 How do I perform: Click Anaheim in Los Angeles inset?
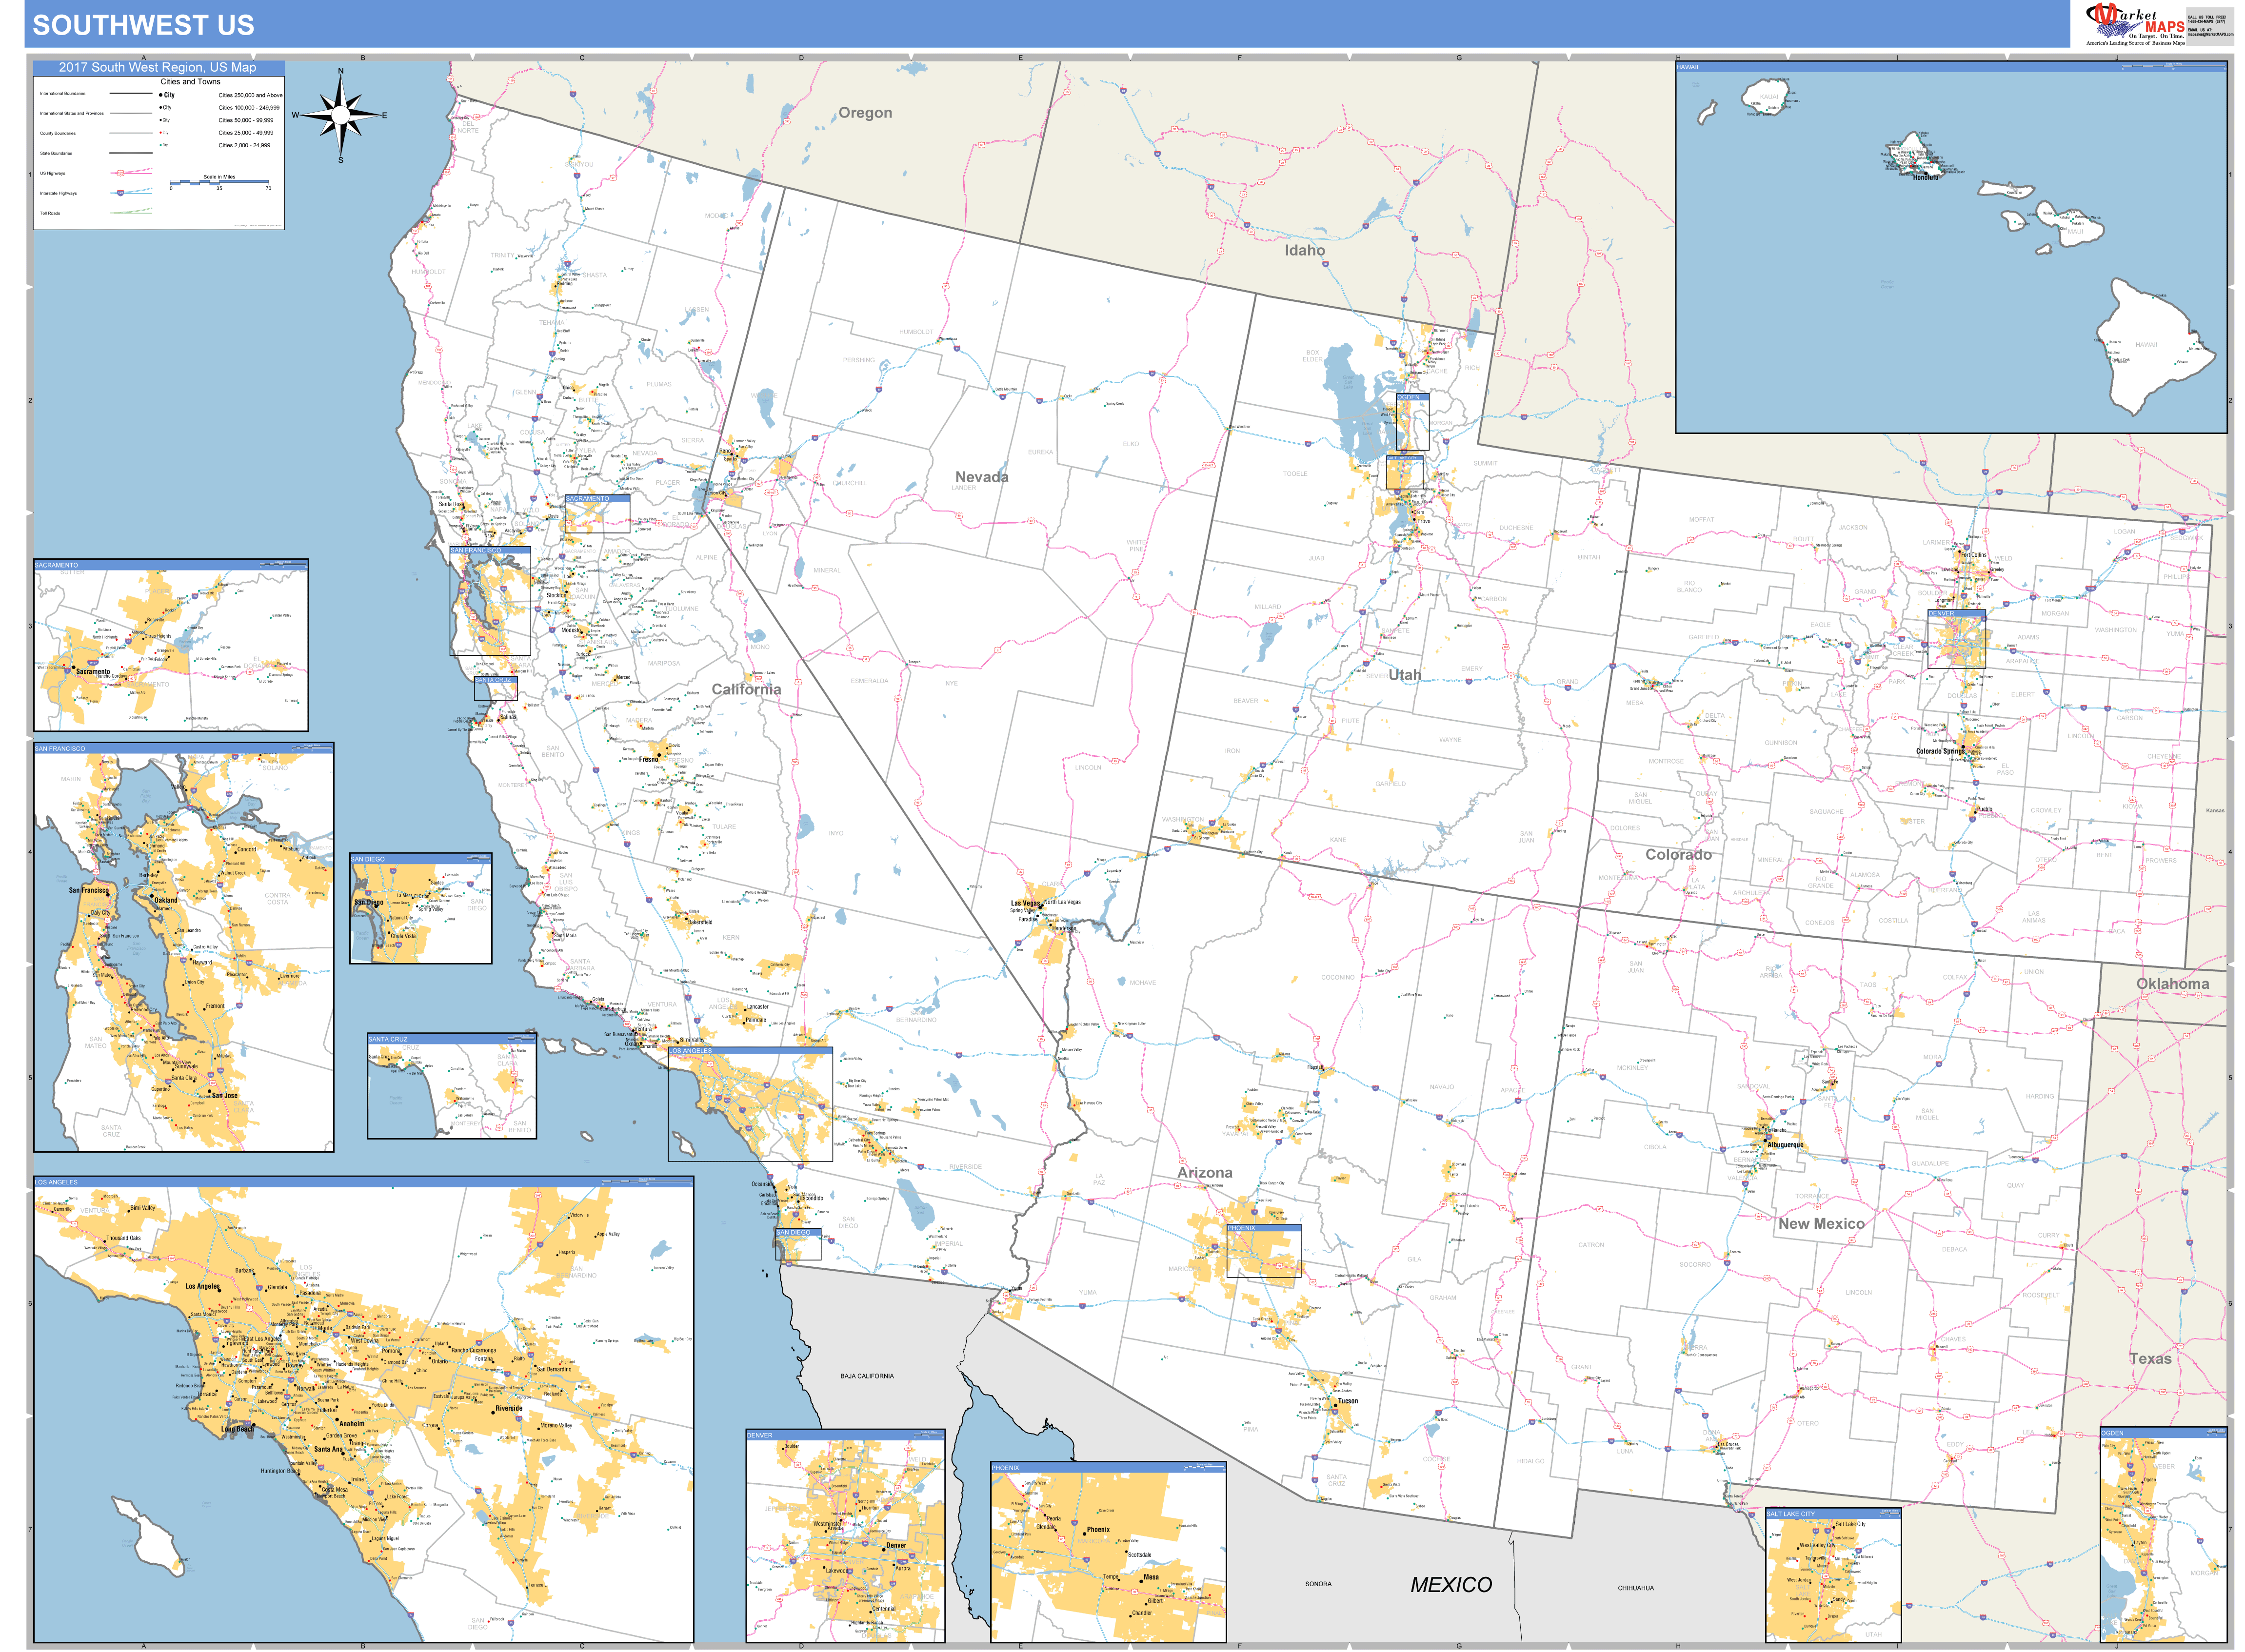point(352,1423)
